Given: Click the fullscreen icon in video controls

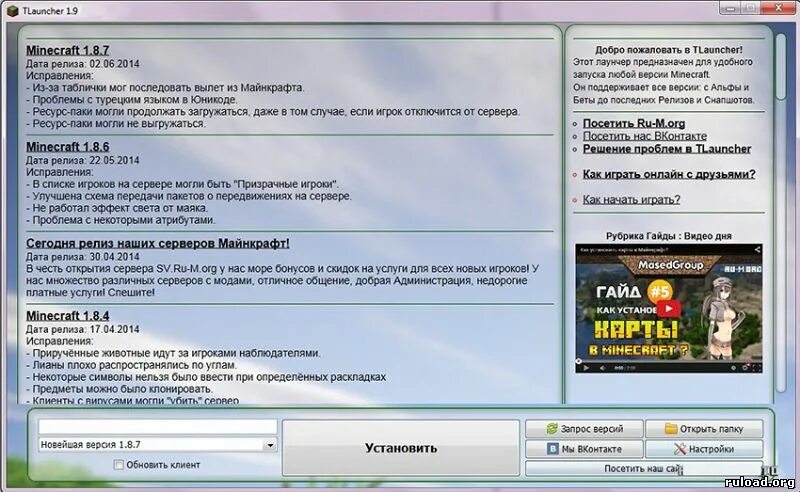Looking at the screenshot, I should 757,367.
